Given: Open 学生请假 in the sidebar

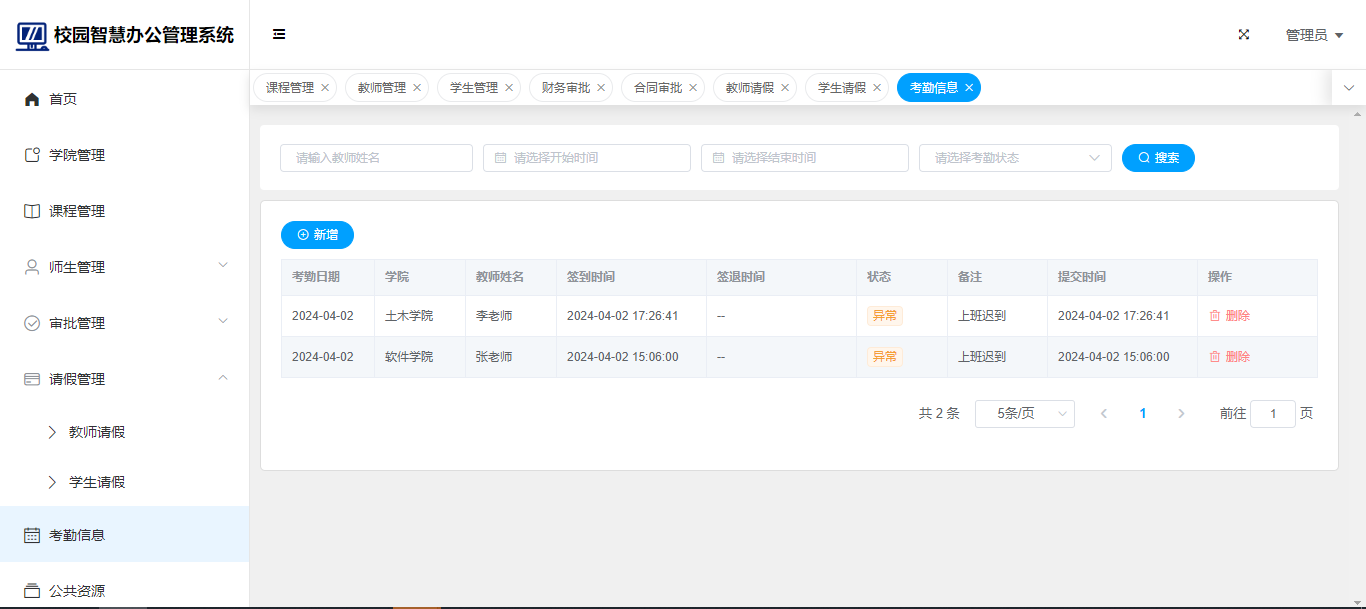Looking at the screenshot, I should (x=97, y=482).
